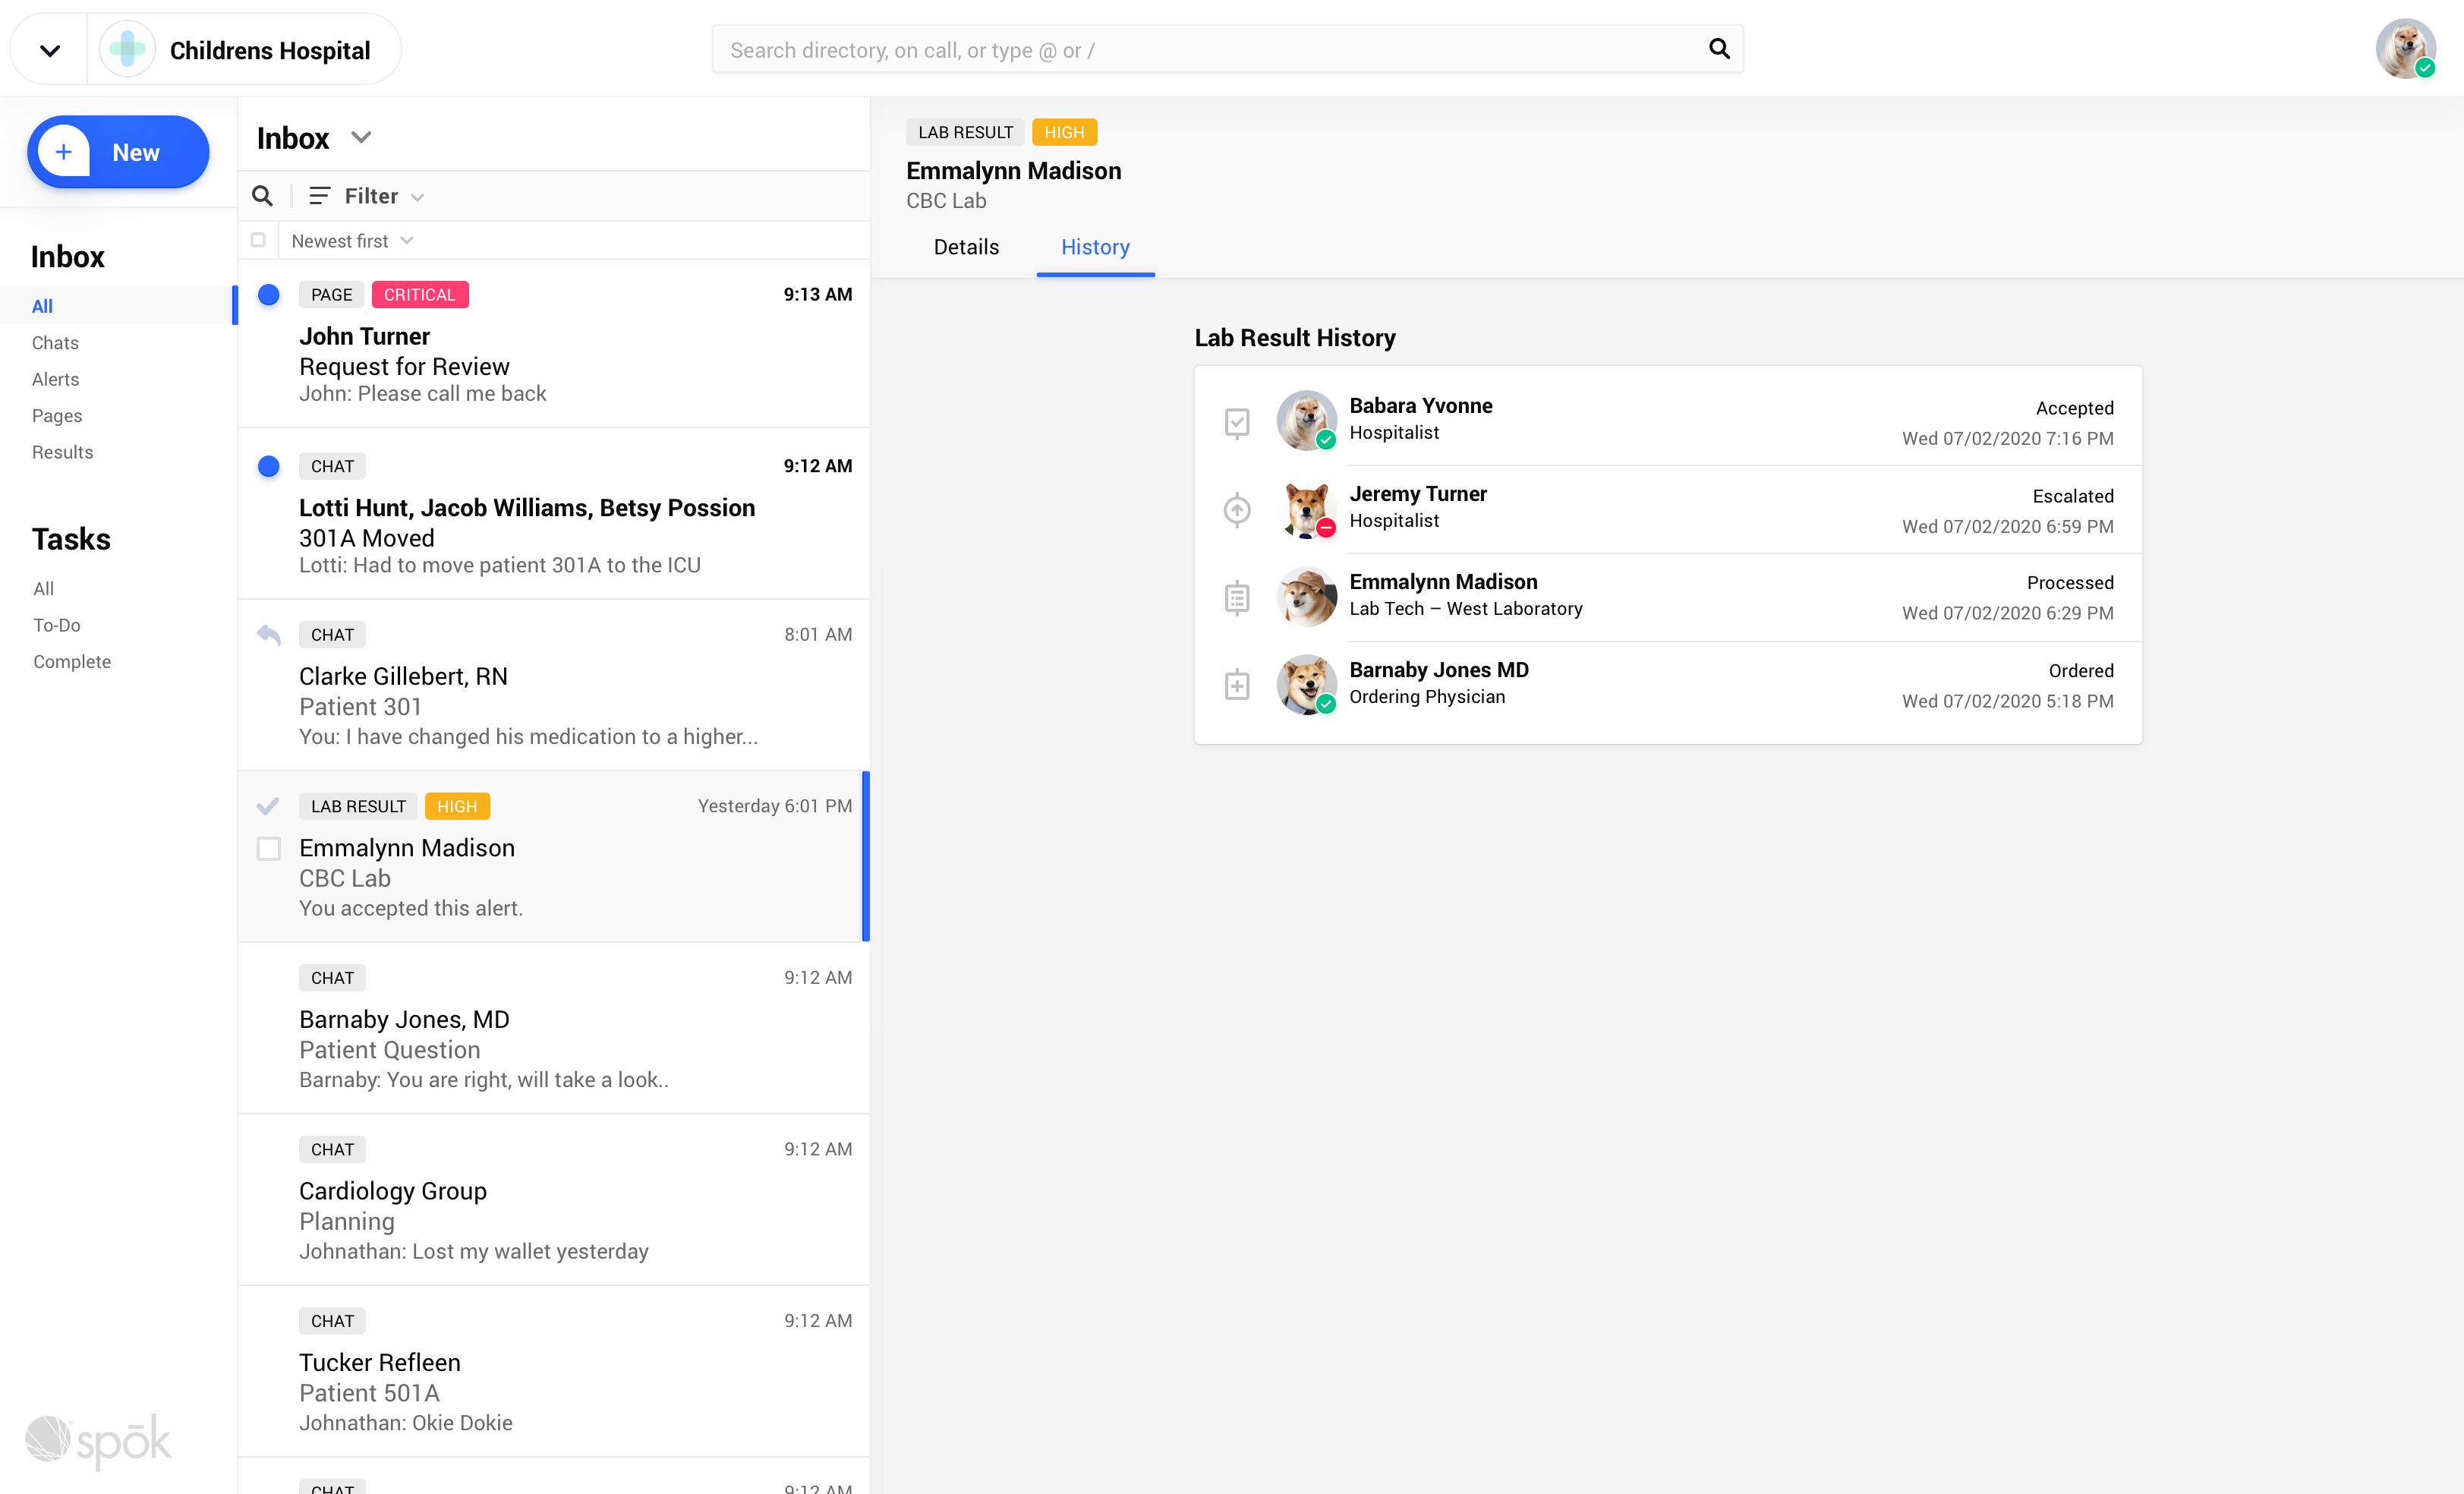2464x1494 pixels.
Task: Switch to the History tab
Action: 1095,247
